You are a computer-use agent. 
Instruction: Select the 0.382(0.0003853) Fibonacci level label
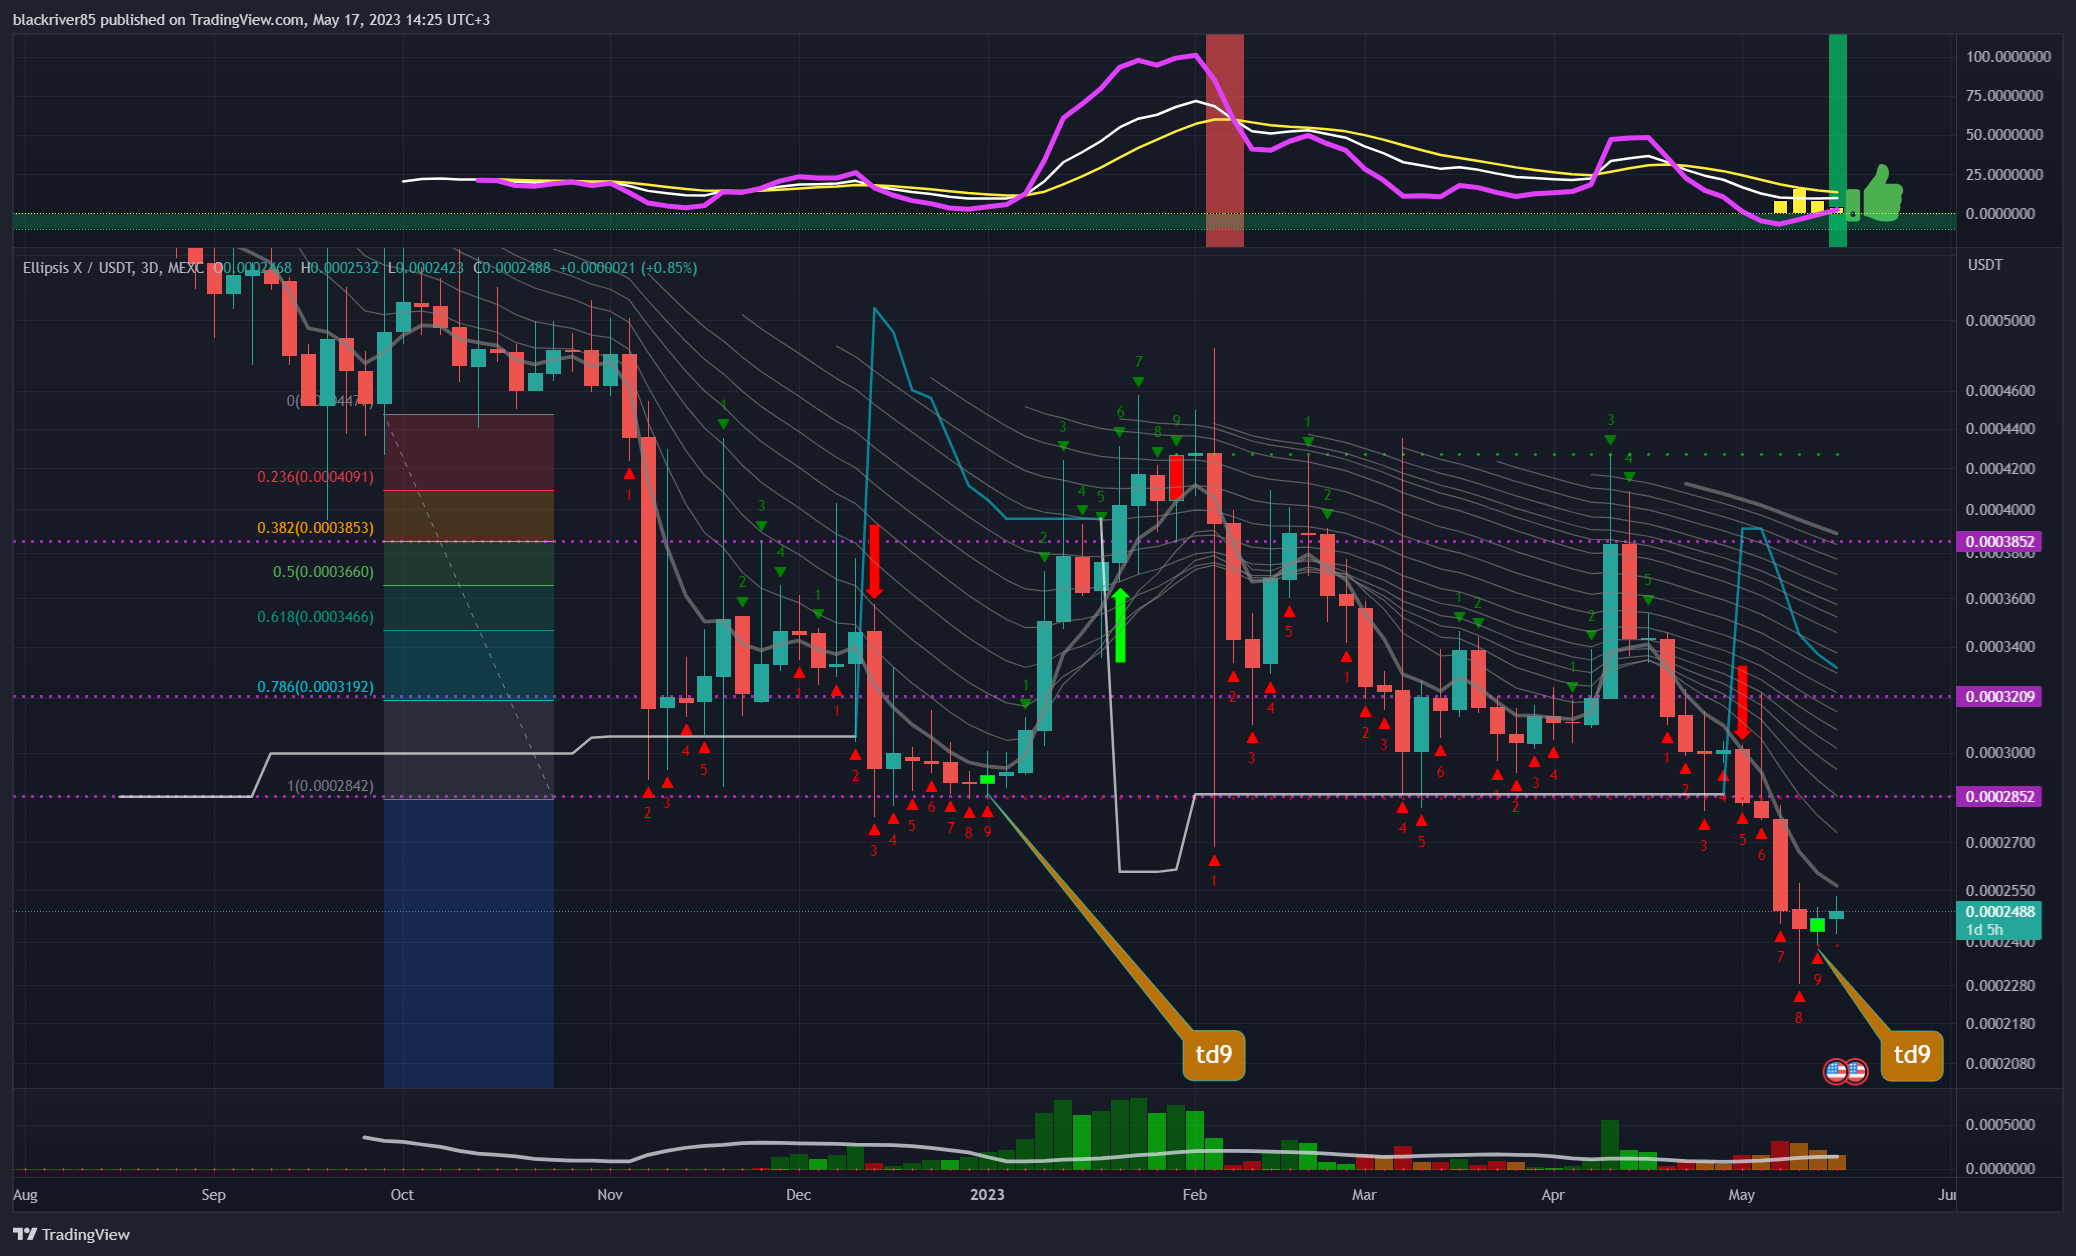315,528
